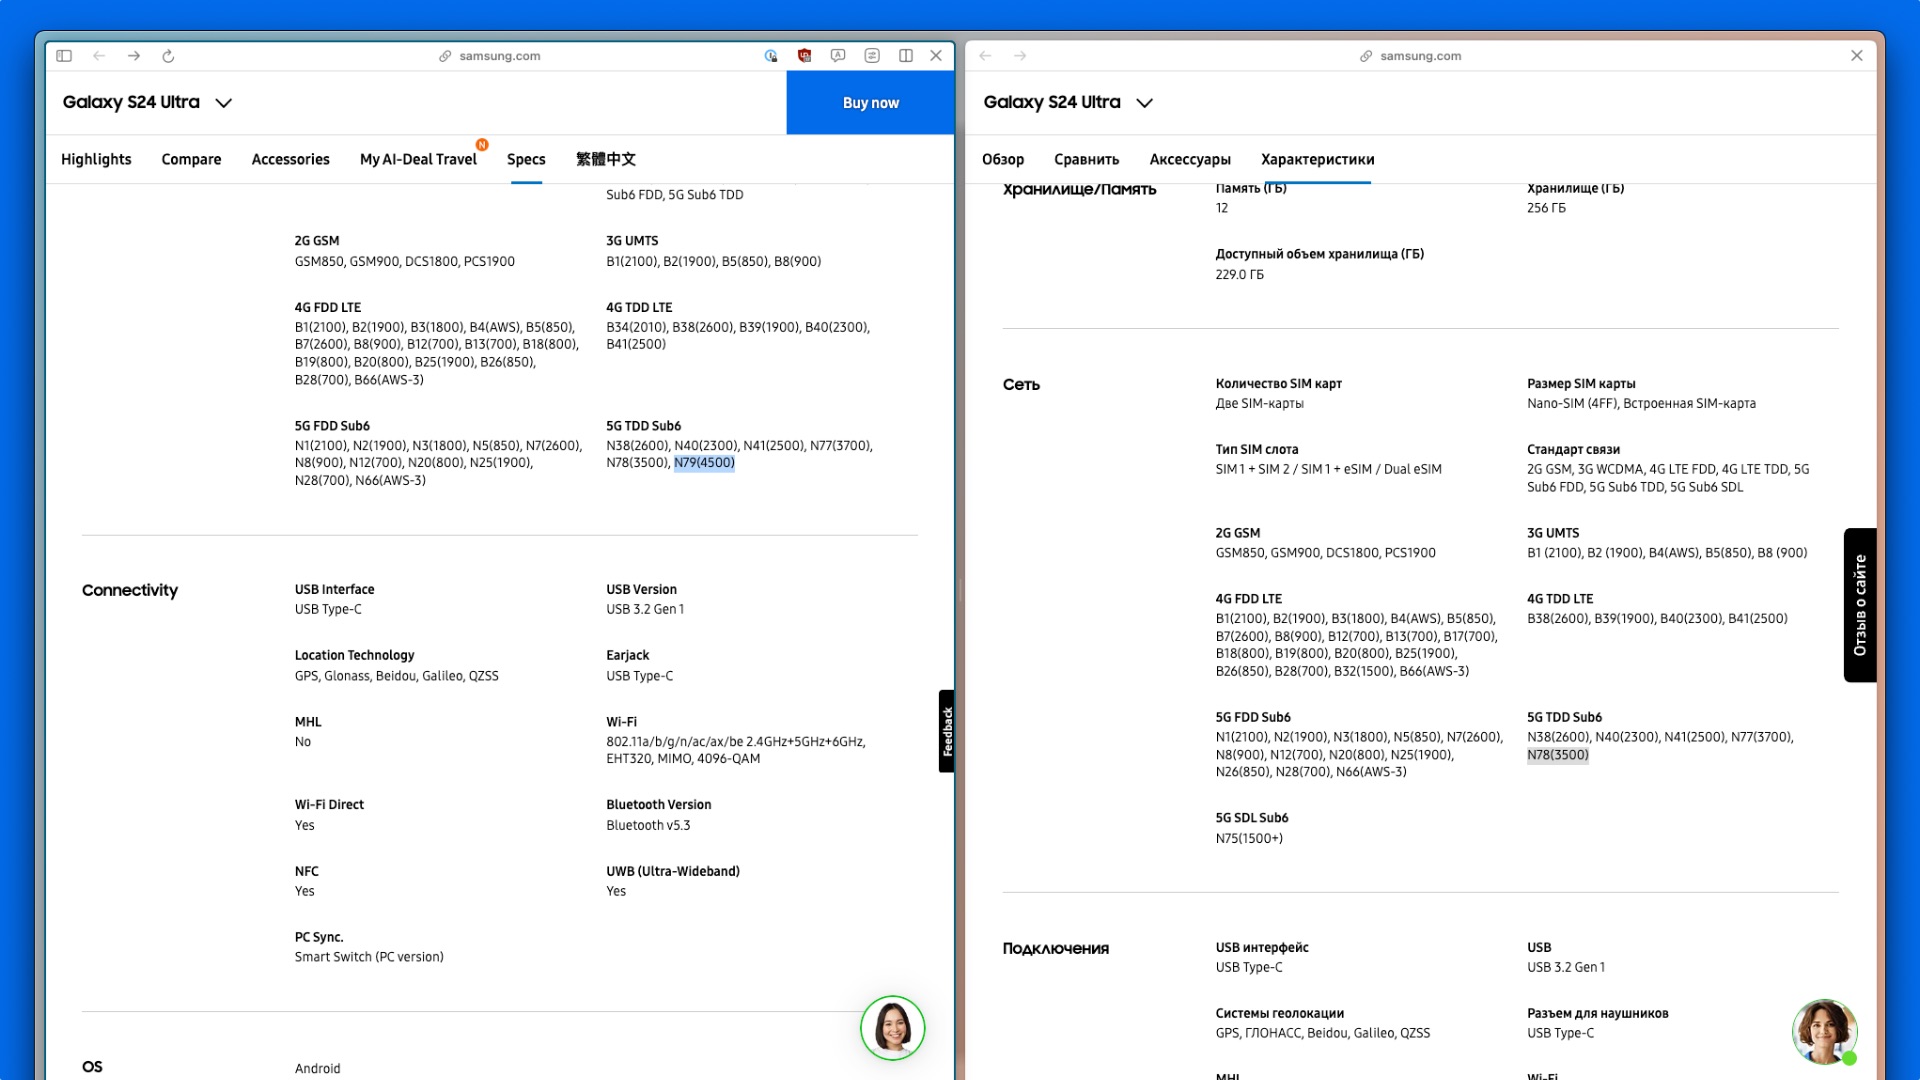Click the USB 3.2 Gen 1 value in left window
The image size is (1920, 1080).
[645, 609]
